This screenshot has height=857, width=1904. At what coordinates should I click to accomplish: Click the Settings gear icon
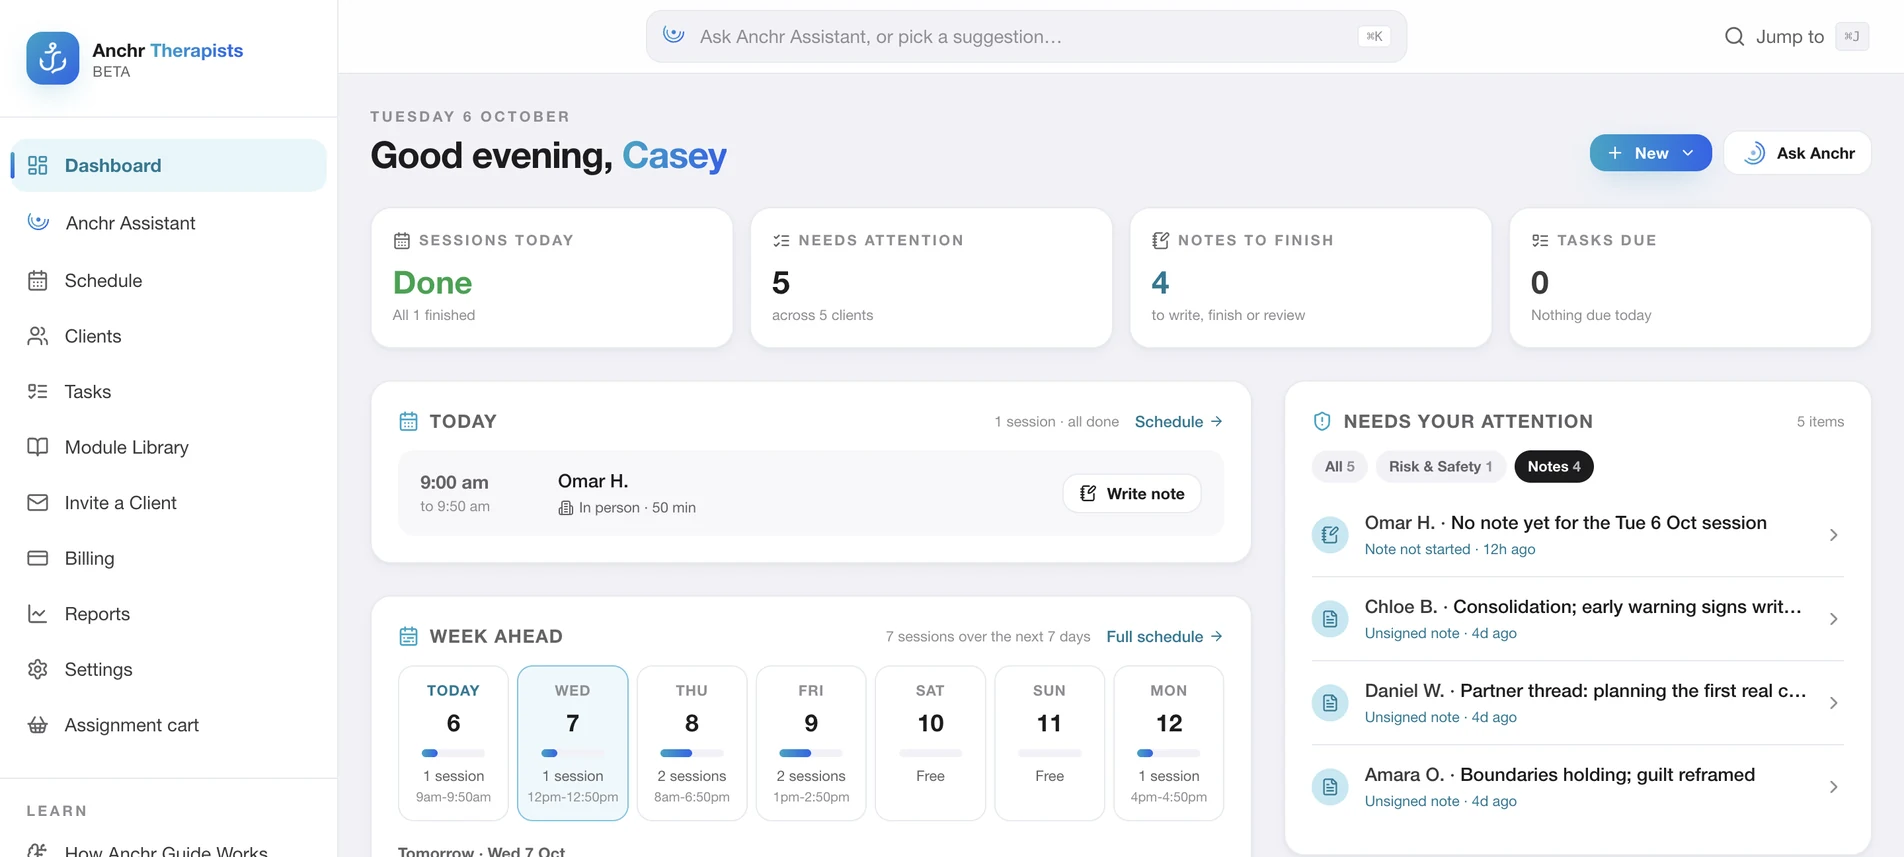coord(38,669)
